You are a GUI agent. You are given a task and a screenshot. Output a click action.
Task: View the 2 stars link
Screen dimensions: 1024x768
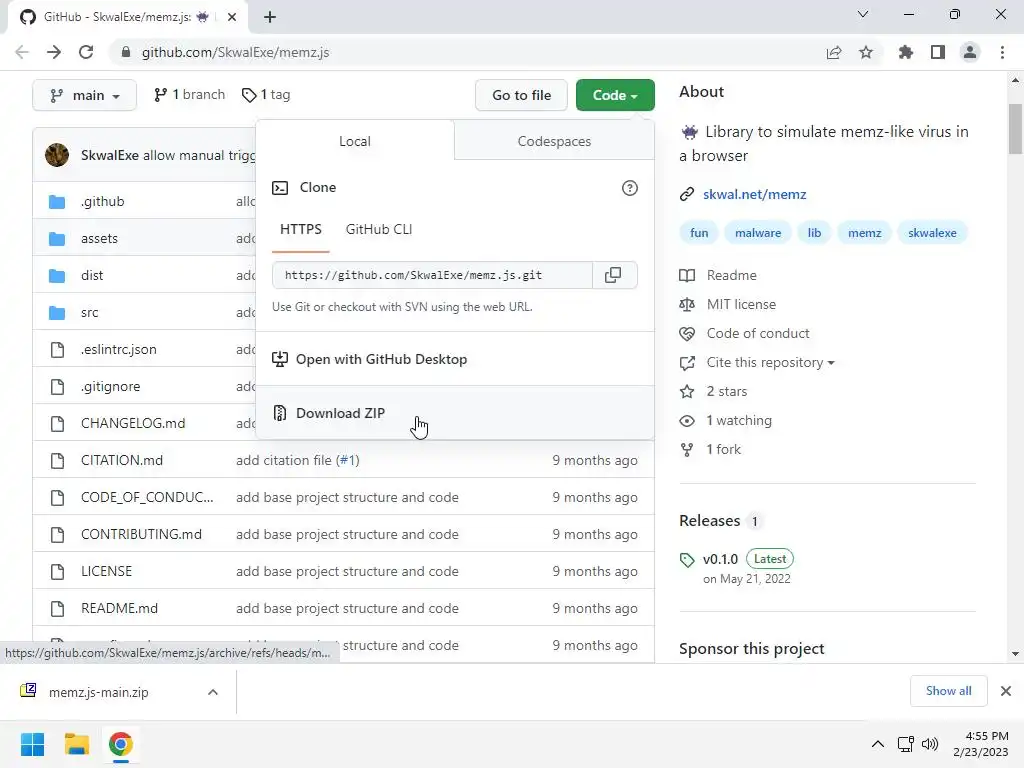(726, 392)
